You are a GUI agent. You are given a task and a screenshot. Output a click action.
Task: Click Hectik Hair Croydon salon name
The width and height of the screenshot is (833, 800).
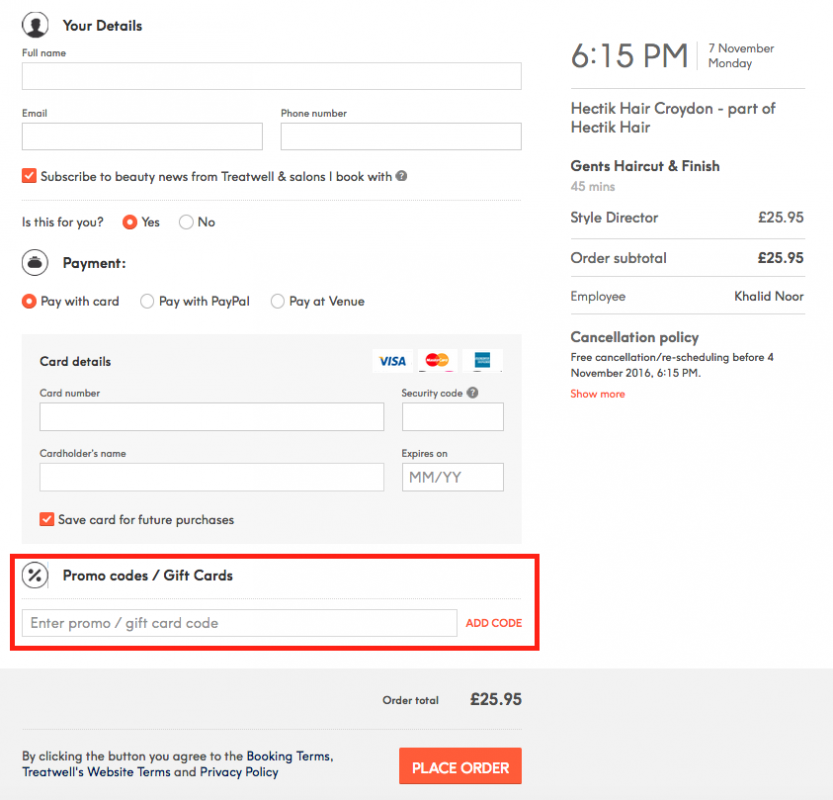pyautogui.click(x=673, y=117)
